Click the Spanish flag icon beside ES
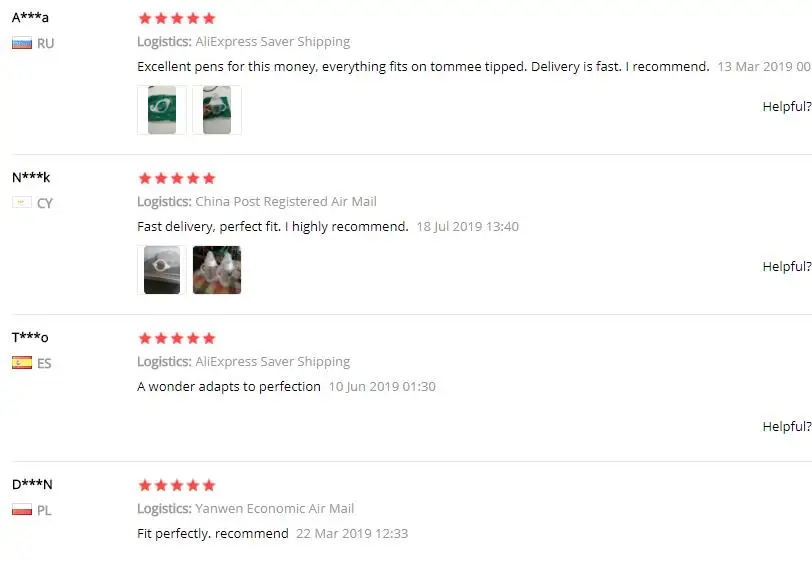Screen dimensions: 812x562 click(22, 363)
